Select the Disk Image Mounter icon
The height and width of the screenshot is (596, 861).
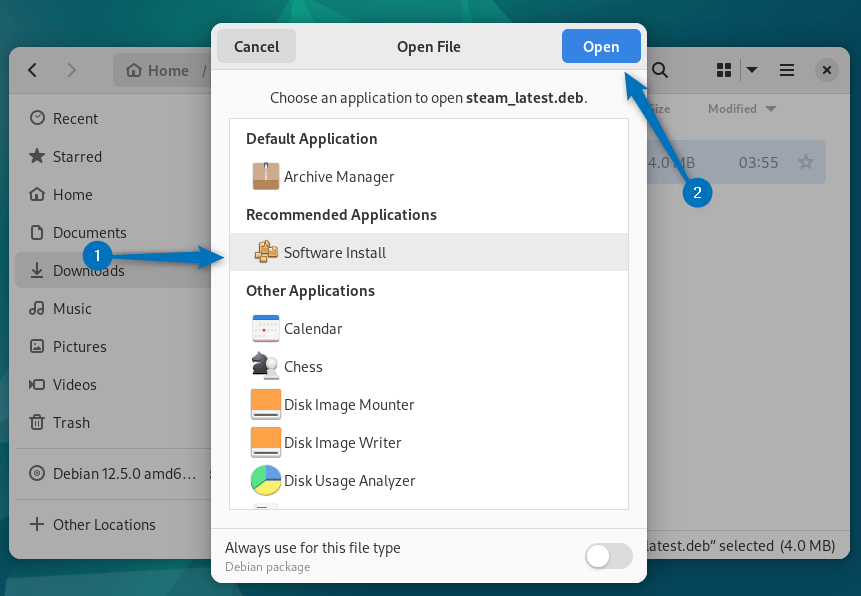pyautogui.click(x=266, y=405)
